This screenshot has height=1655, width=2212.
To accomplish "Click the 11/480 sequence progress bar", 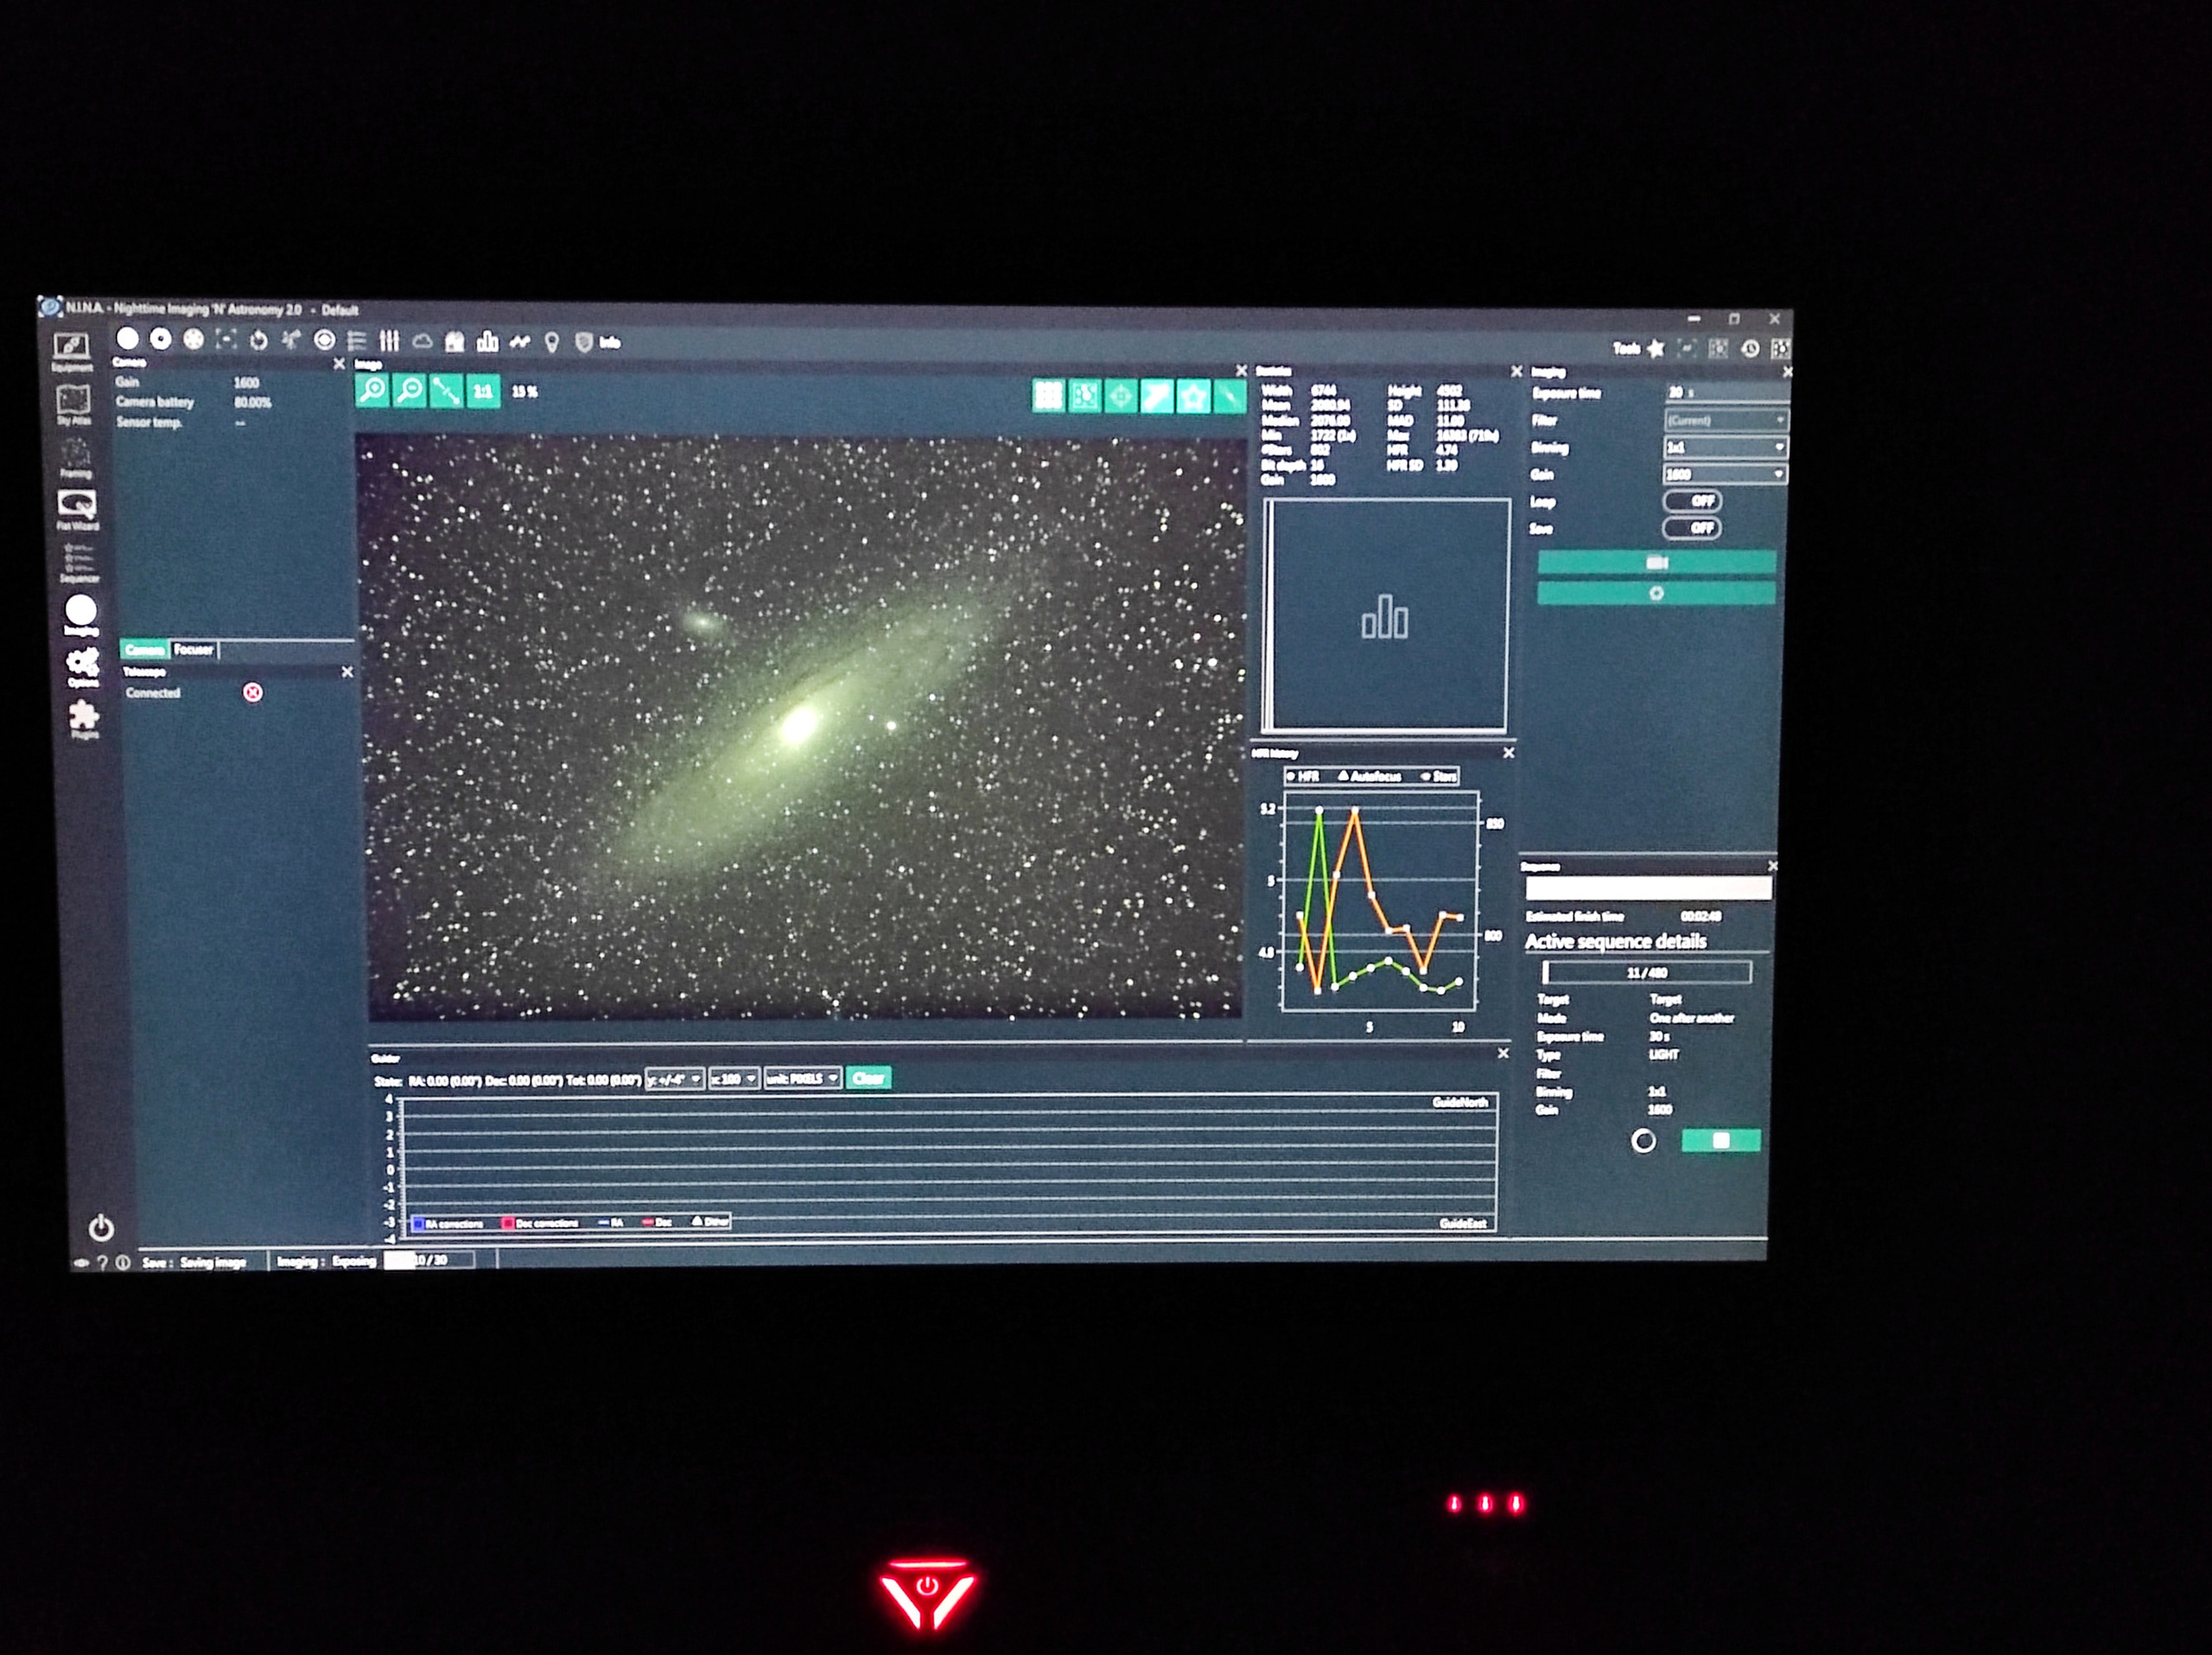I will pyautogui.click(x=1648, y=972).
